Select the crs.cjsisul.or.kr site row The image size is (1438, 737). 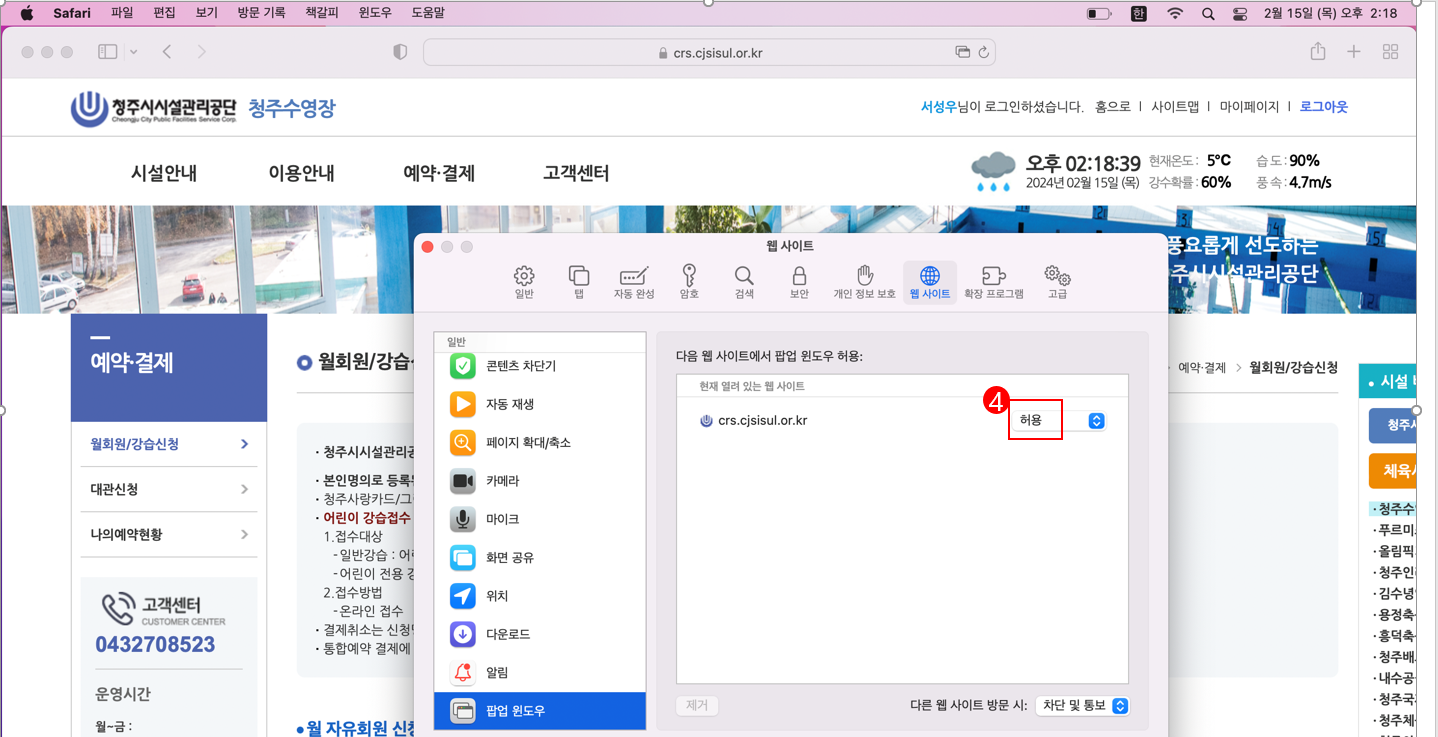902,421
